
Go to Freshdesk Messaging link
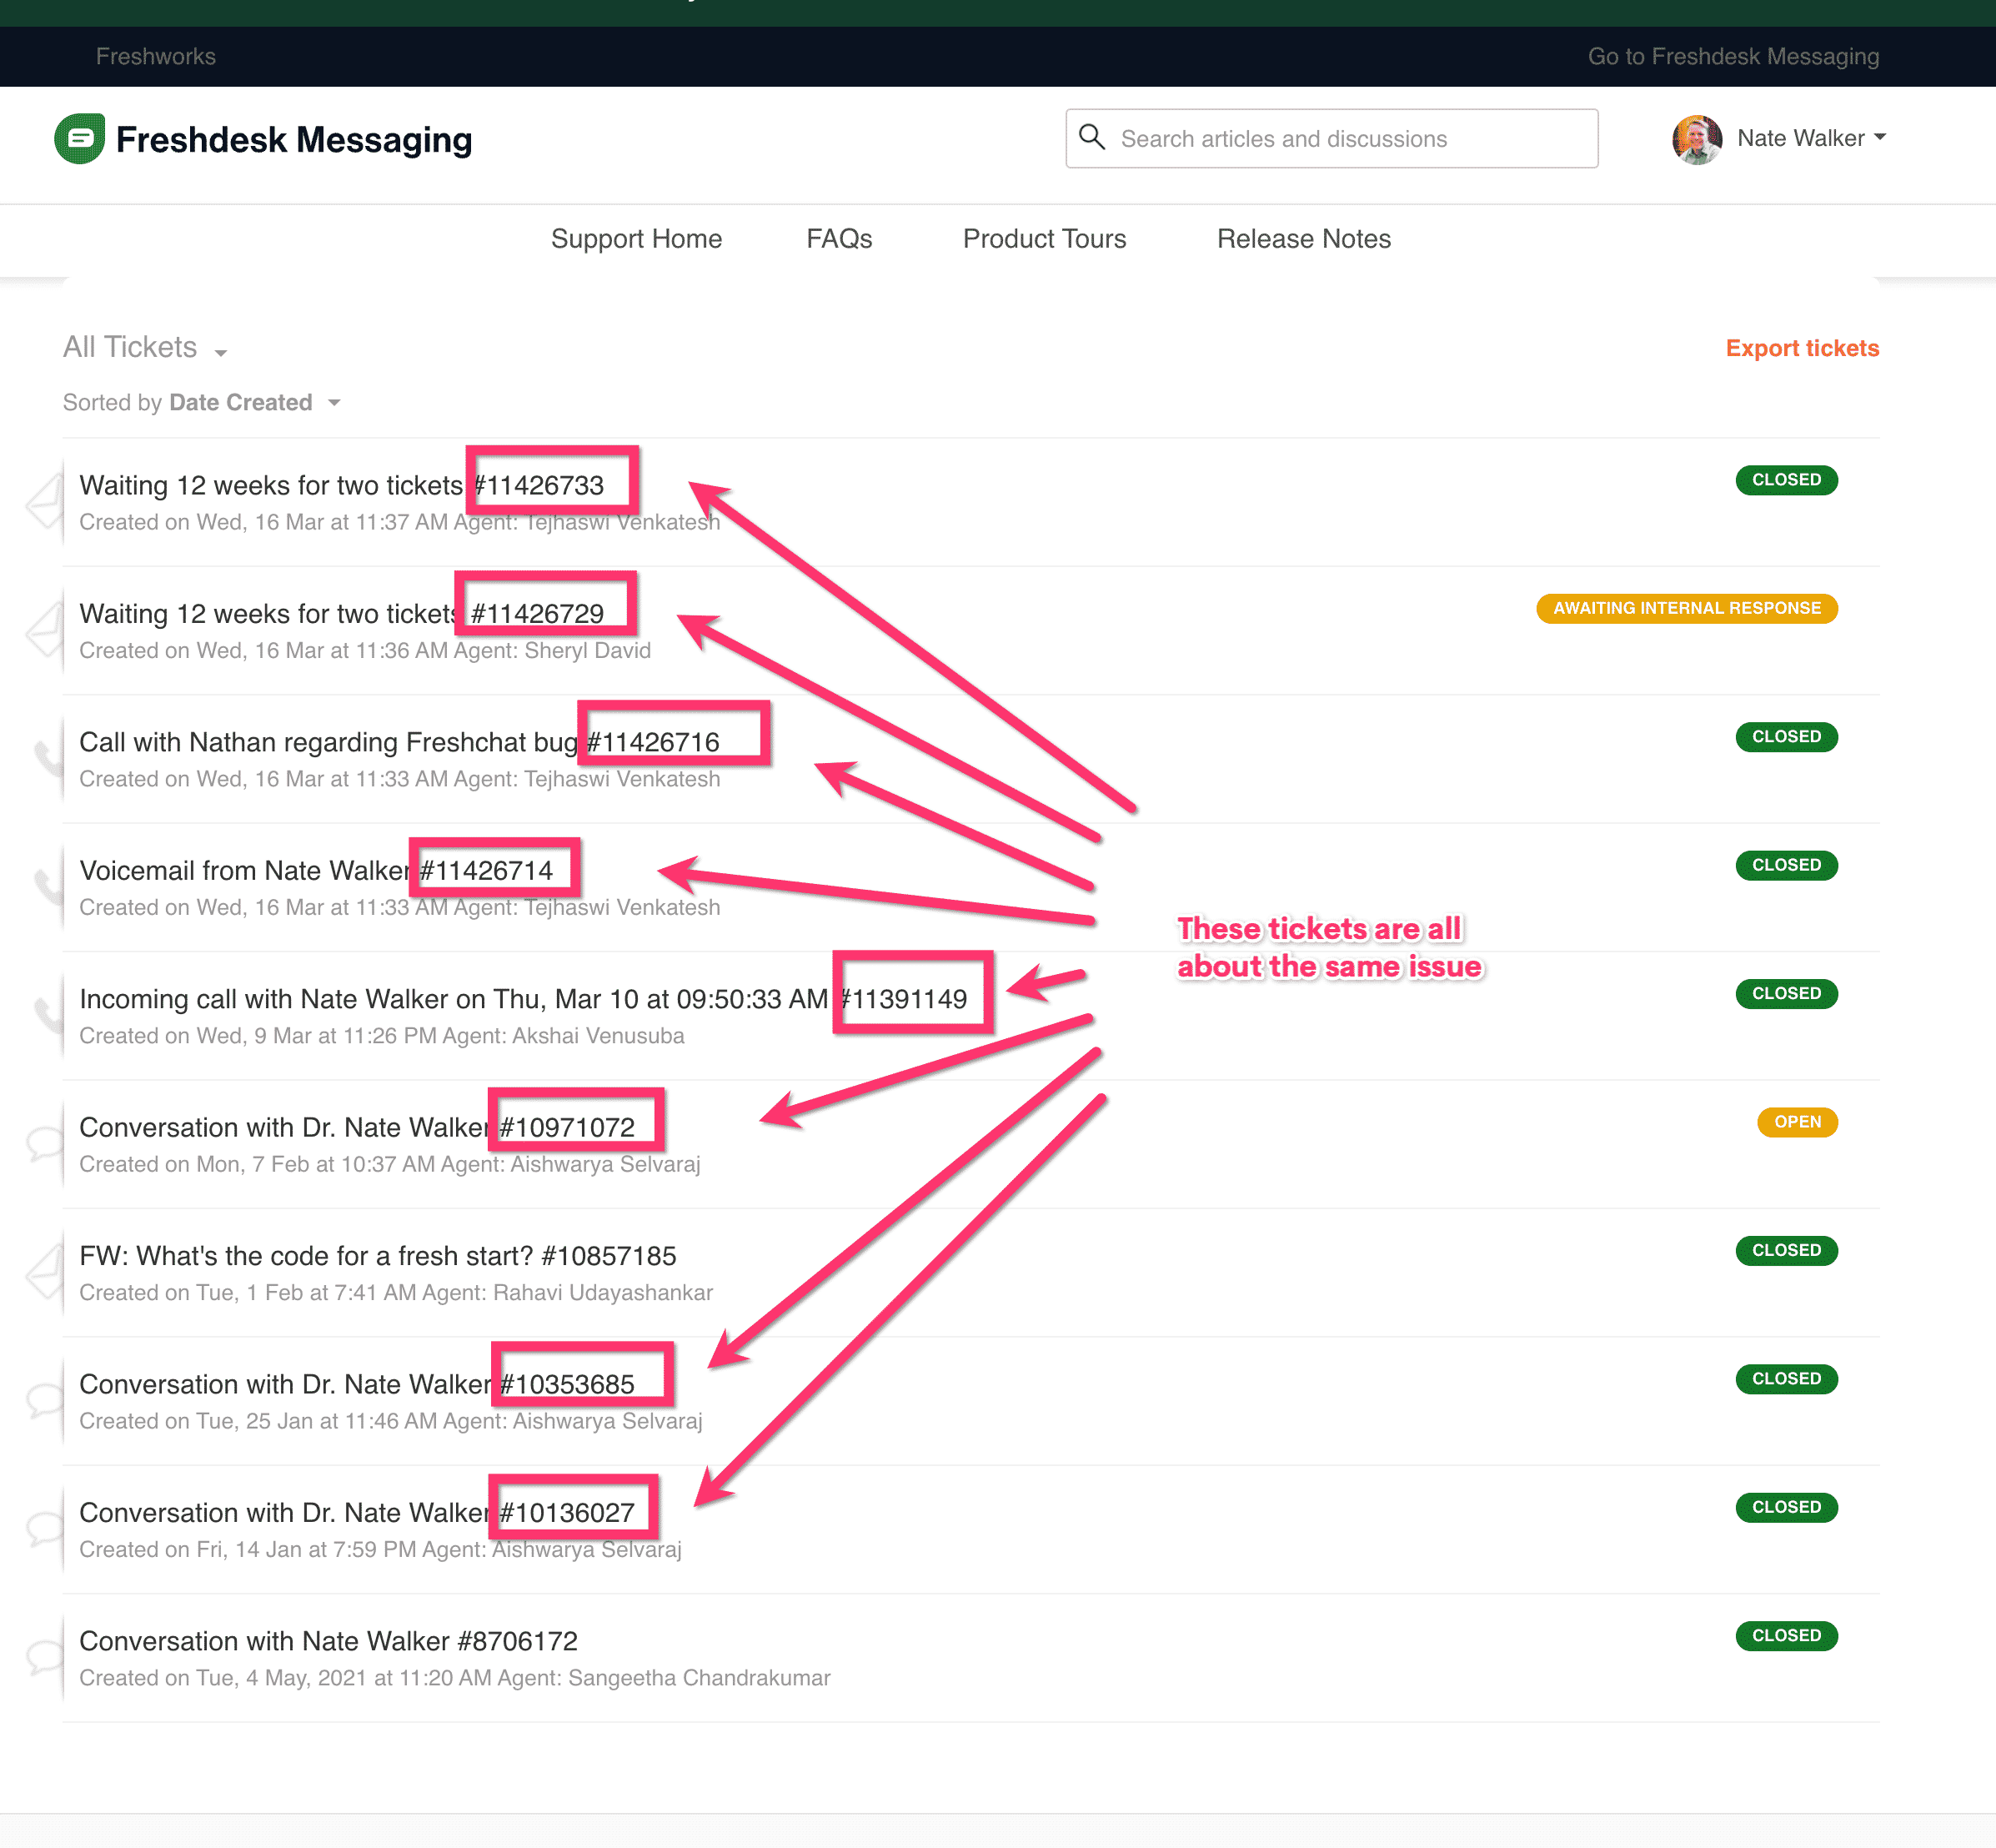[x=1733, y=56]
